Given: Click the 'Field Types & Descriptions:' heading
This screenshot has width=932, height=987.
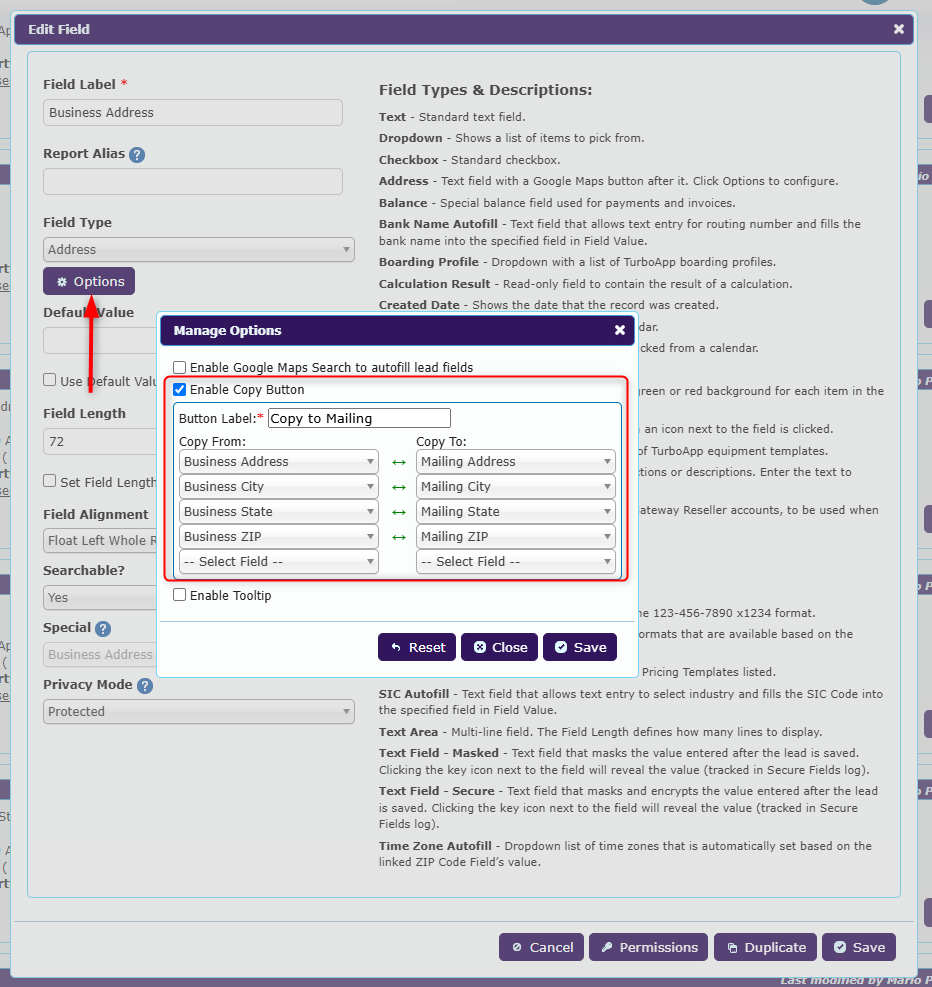Looking at the screenshot, I should click(485, 90).
